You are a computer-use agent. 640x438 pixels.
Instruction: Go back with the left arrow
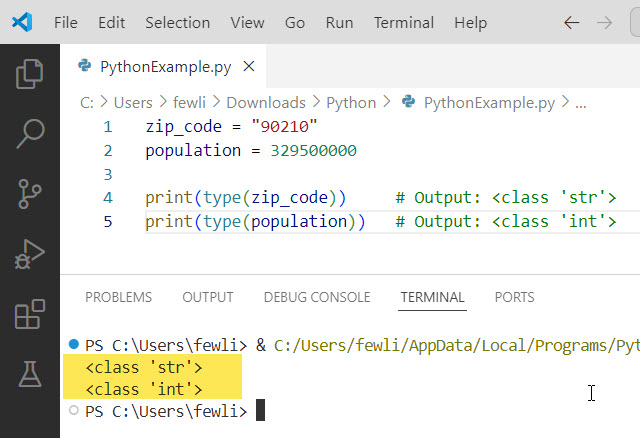[x=571, y=22]
